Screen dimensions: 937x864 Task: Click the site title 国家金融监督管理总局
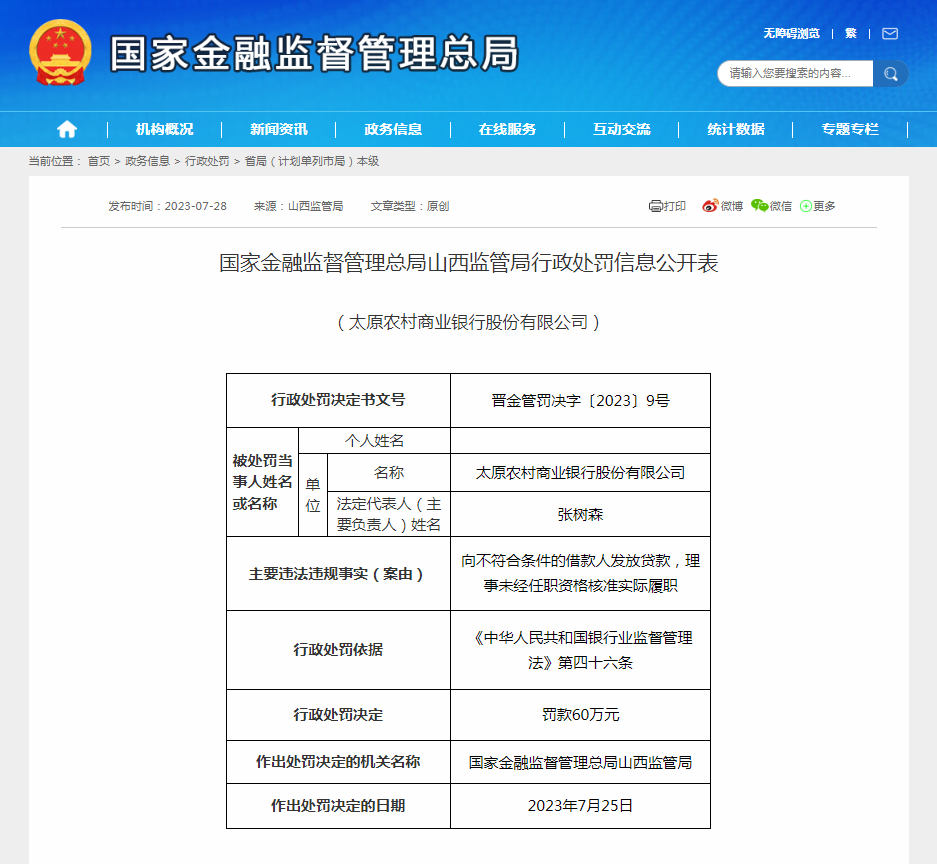tap(314, 53)
